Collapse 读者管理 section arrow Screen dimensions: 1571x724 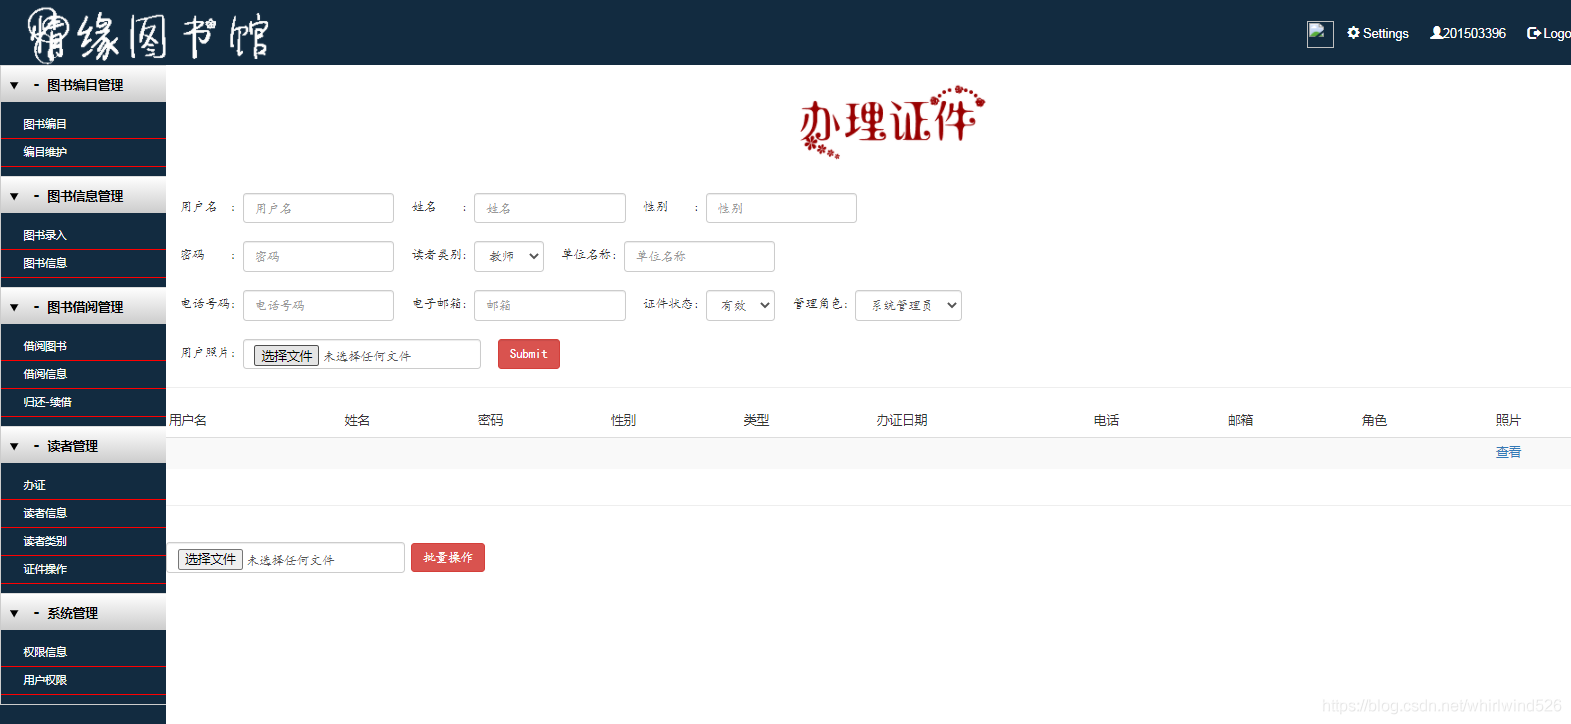[14, 446]
